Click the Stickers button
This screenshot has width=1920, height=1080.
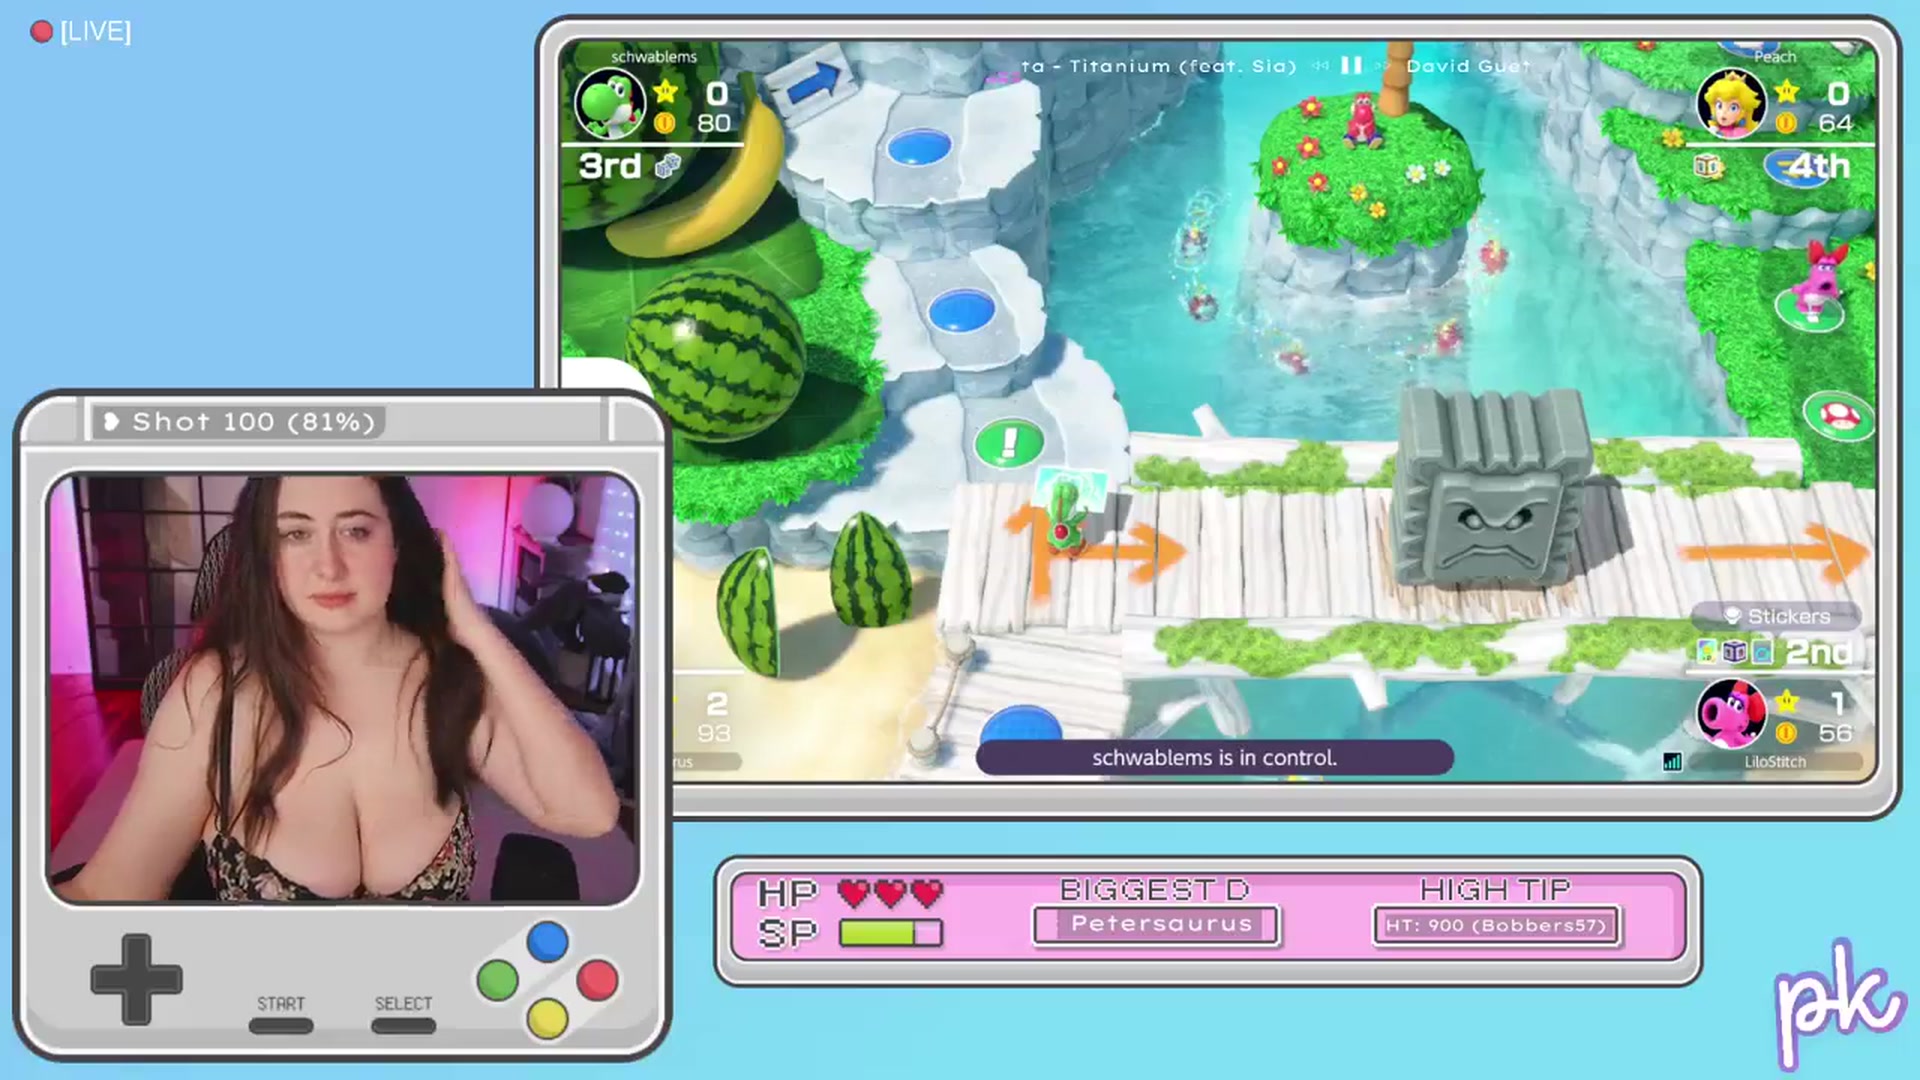click(x=1776, y=616)
